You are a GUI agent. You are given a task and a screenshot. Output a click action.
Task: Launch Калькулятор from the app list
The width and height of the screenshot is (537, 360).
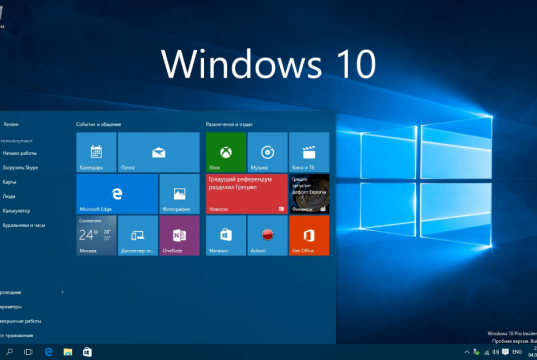pyautogui.click(x=16, y=211)
